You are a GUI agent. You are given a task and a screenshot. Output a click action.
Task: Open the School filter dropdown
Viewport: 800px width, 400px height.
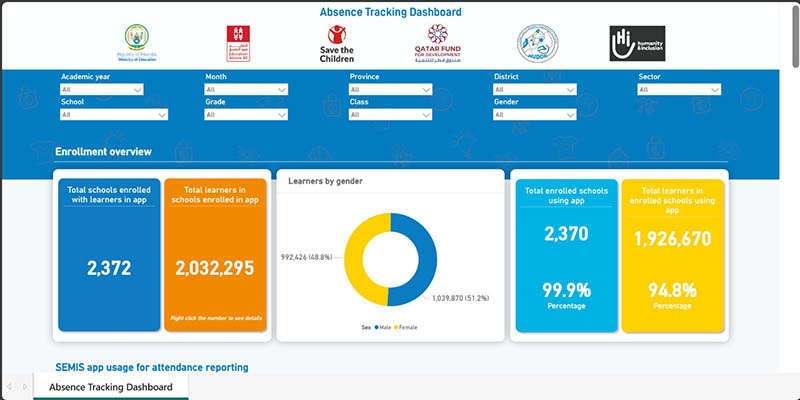tap(114, 115)
